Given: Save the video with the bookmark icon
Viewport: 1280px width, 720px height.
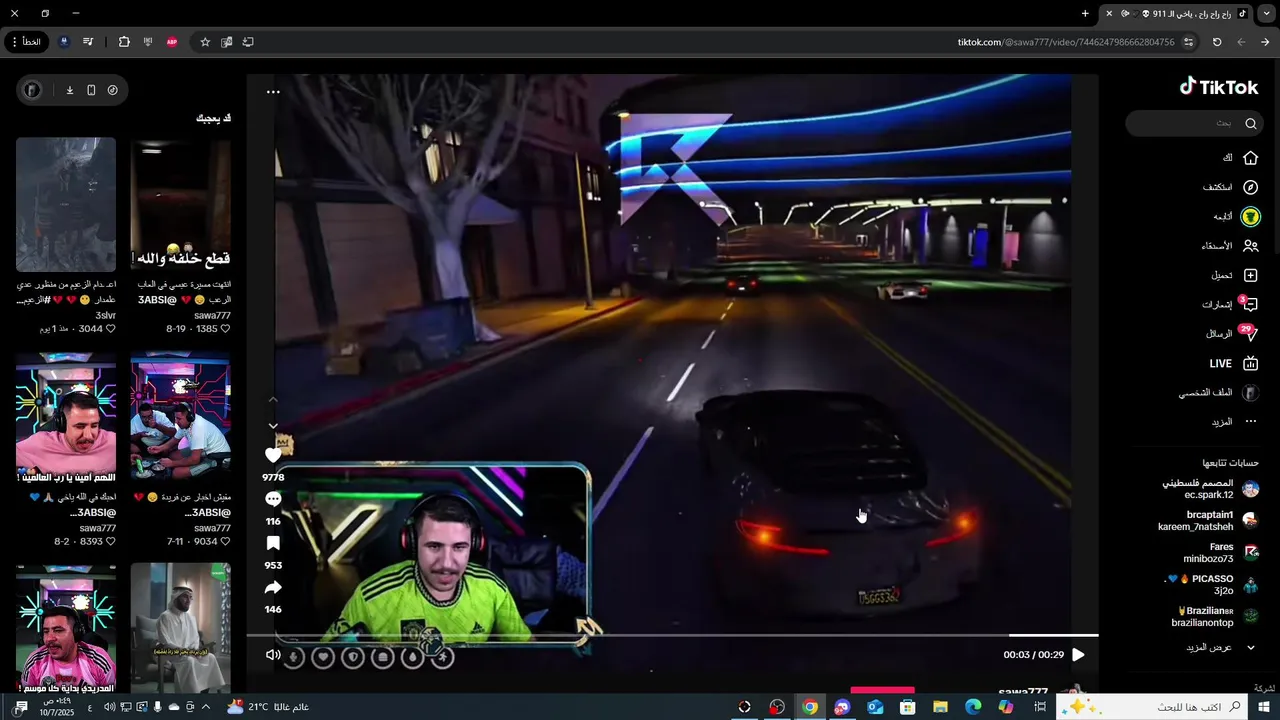Looking at the screenshot, I should (273, 543).
